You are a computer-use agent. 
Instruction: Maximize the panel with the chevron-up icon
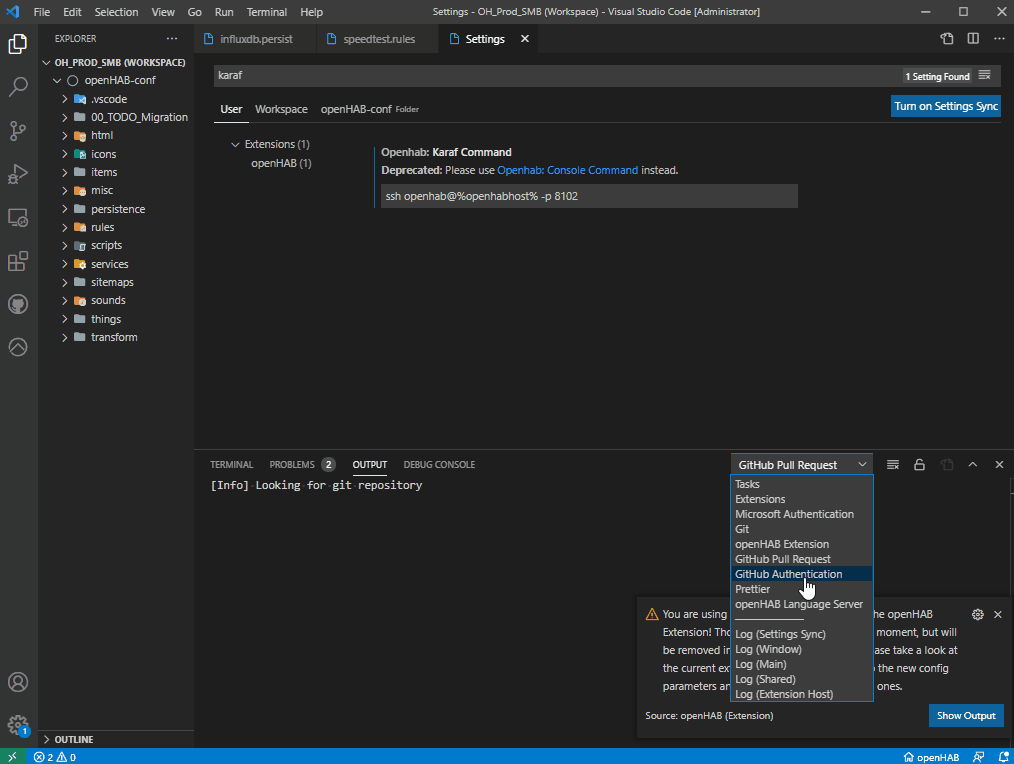(972, 465)
